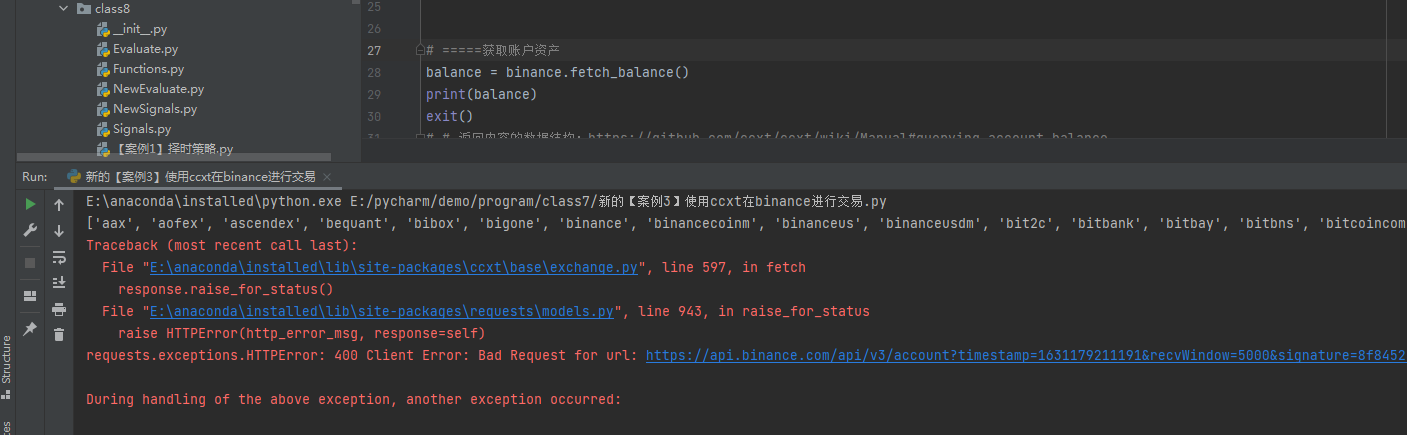Click the raise HTTPError console line

point(301,333)
